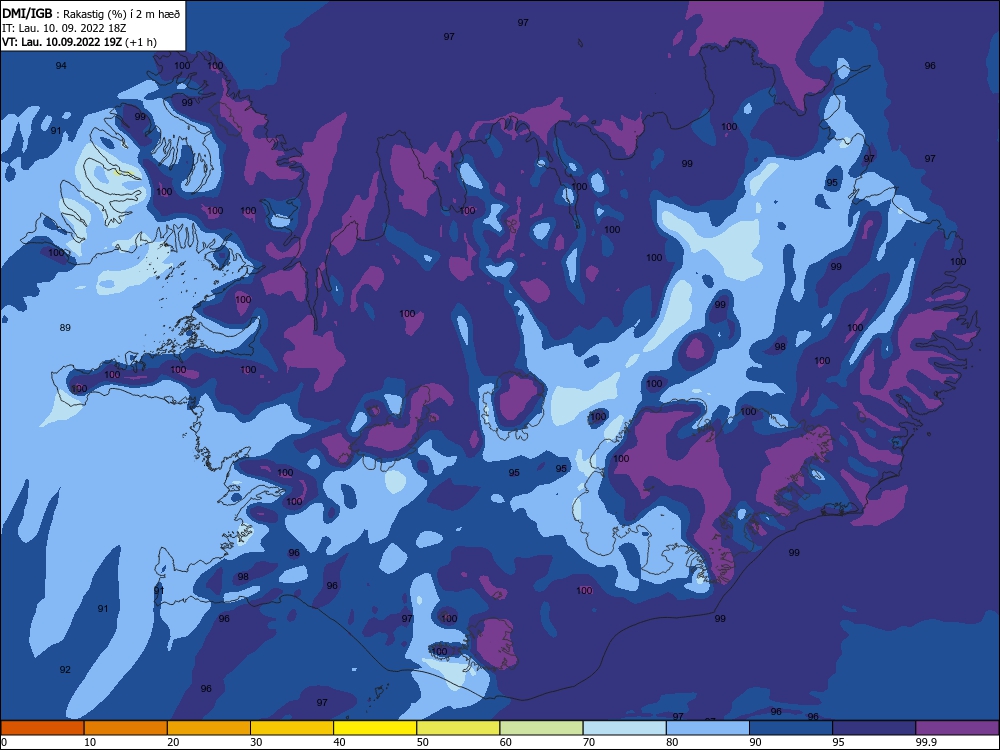Select the '50' legend tick label
The height and width of the screenshot is (750, 1000).
point(422,742)
